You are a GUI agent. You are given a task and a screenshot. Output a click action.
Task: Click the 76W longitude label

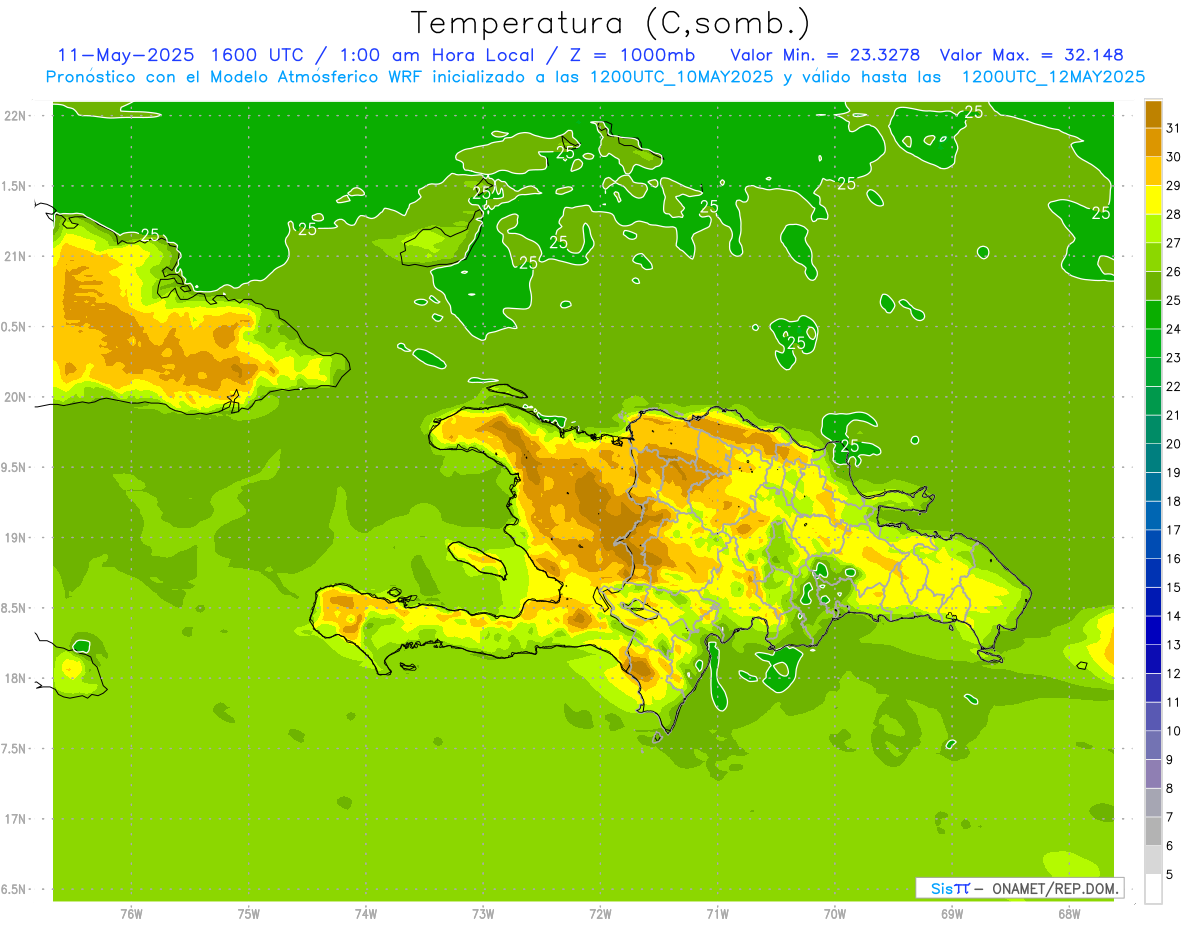coord(131,914)
